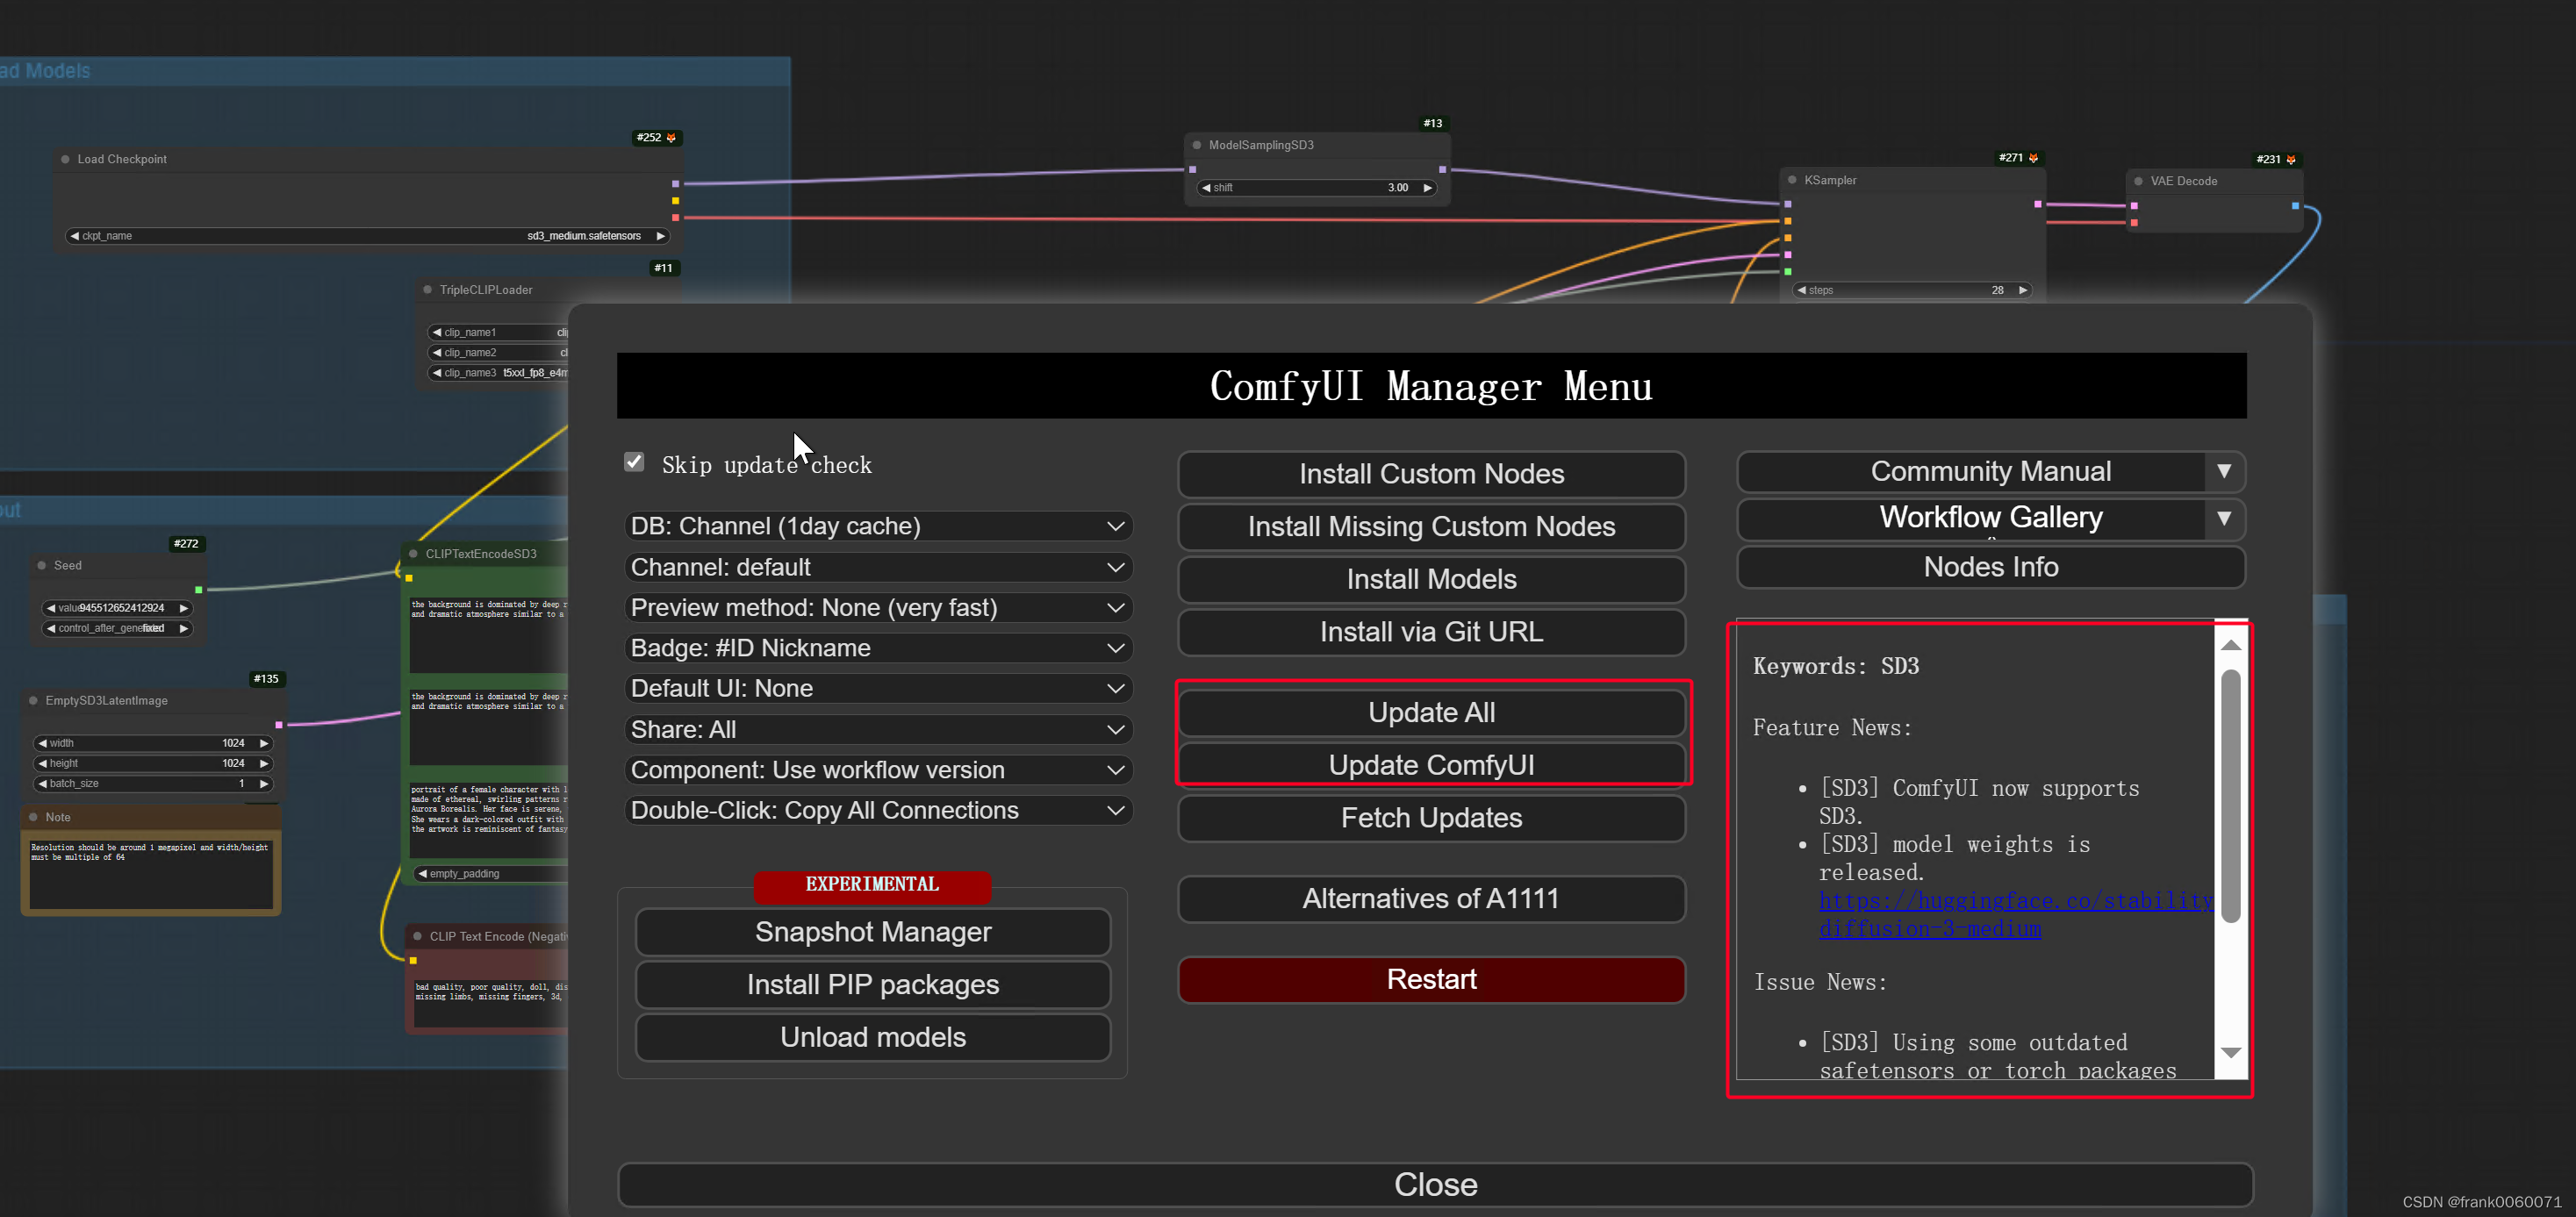Click the fox badge on VAE Decode node
Screen dimensions: 2576x1217
(x=2291, y=160)
